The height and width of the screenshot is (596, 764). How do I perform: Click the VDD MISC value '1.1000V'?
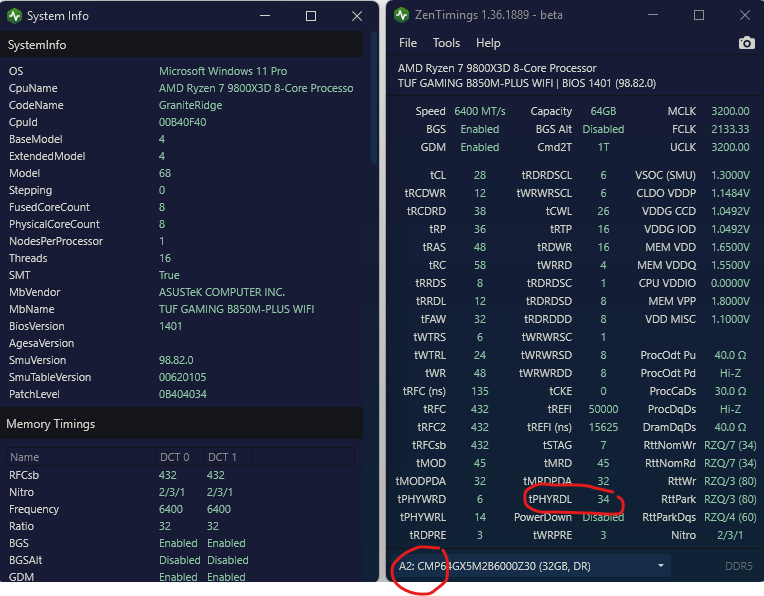pyautogui.click(x=730, y=319)
